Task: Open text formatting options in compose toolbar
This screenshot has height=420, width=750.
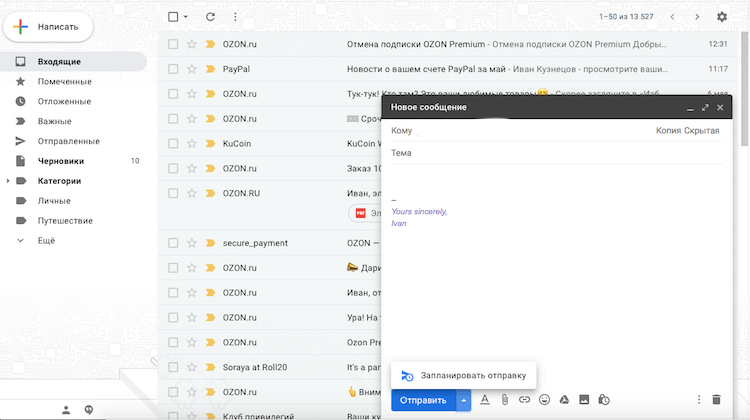Action: point(485,400)
